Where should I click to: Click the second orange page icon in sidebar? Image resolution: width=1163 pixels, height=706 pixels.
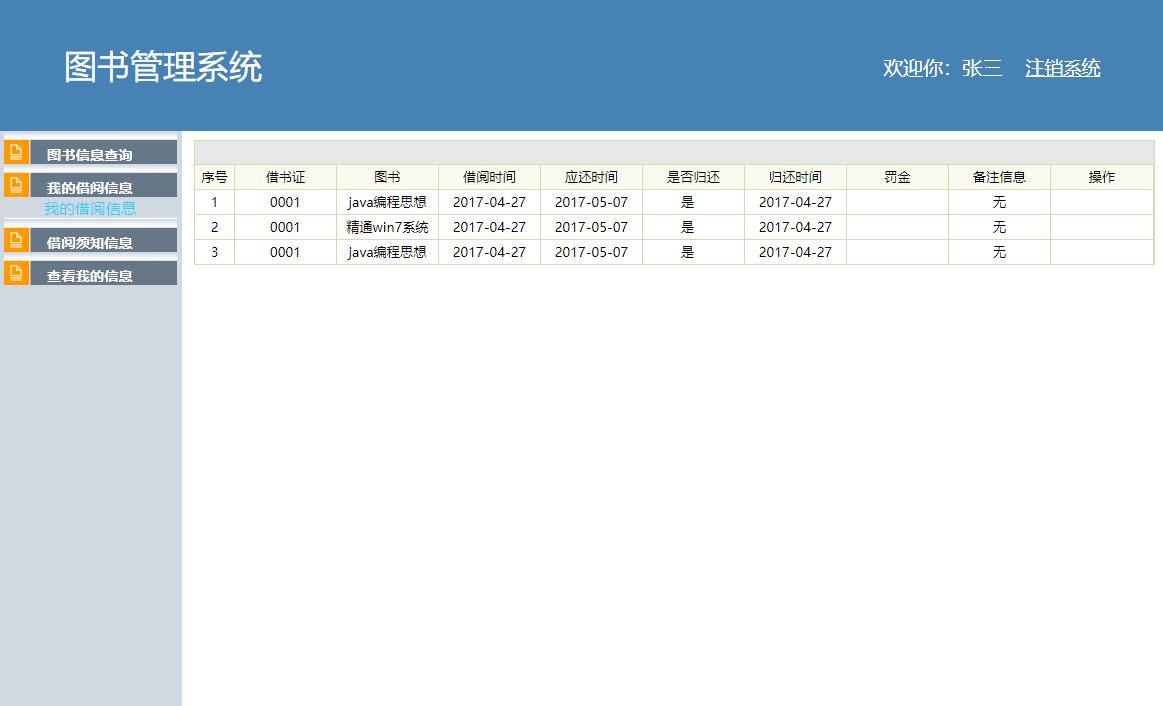pyautogui.click(x=15, y=185)
